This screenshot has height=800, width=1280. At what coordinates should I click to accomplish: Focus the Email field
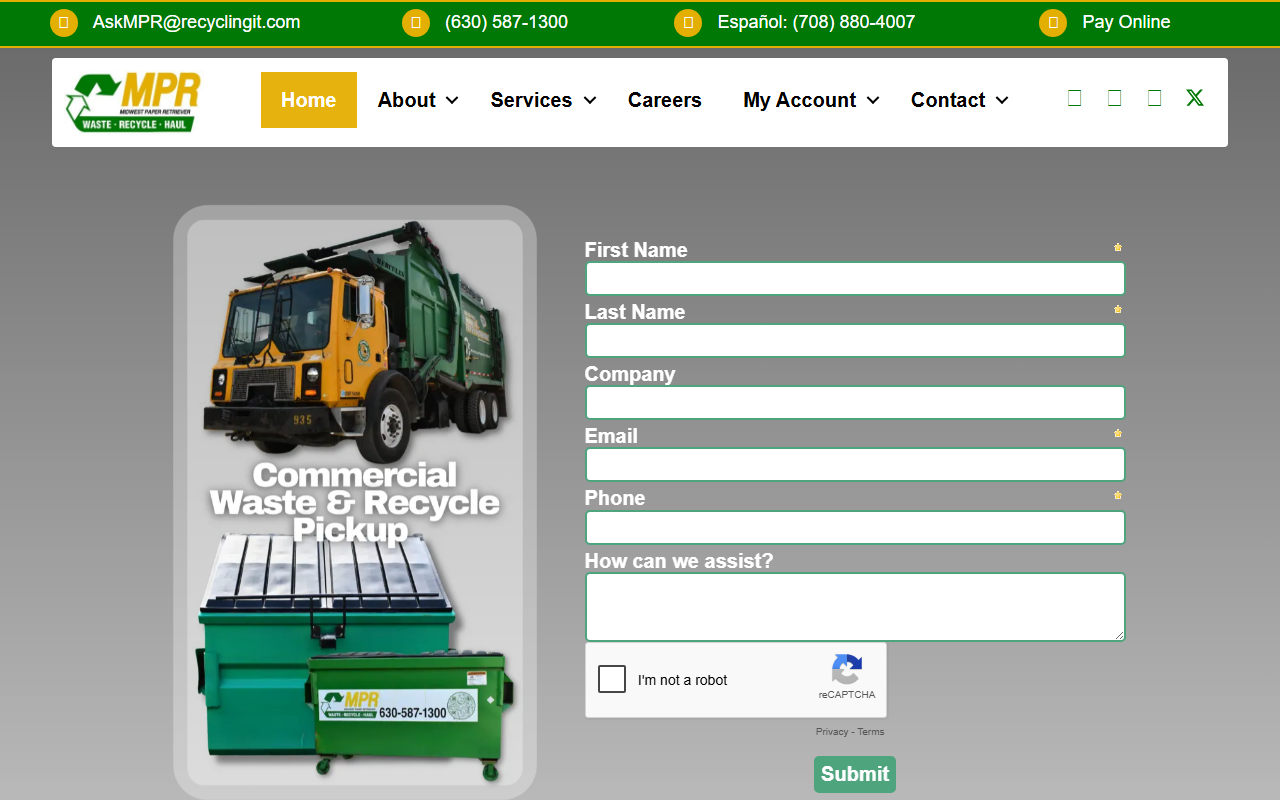855,464
